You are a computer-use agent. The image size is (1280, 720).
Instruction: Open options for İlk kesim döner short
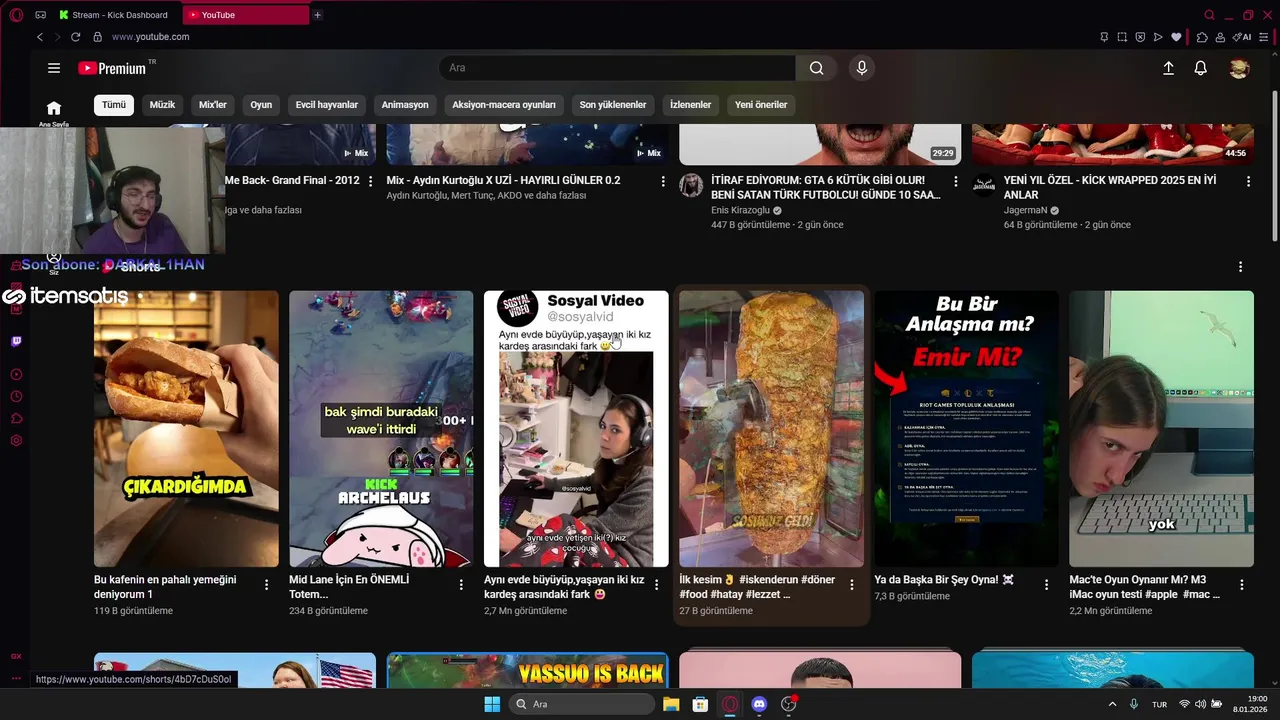(852, 584)
